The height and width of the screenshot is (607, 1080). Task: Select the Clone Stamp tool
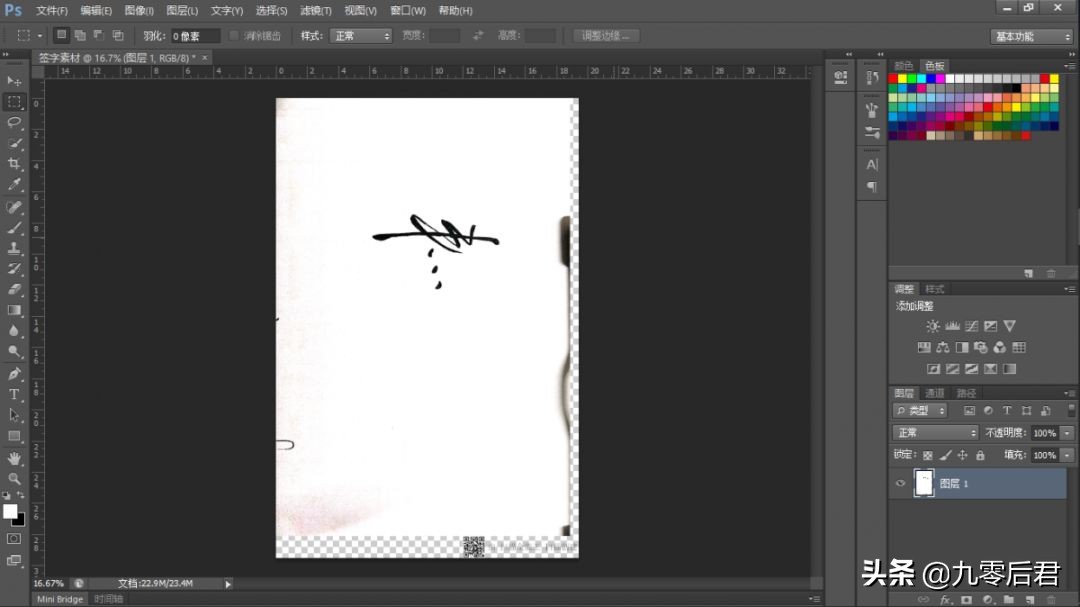coord(14,248)
